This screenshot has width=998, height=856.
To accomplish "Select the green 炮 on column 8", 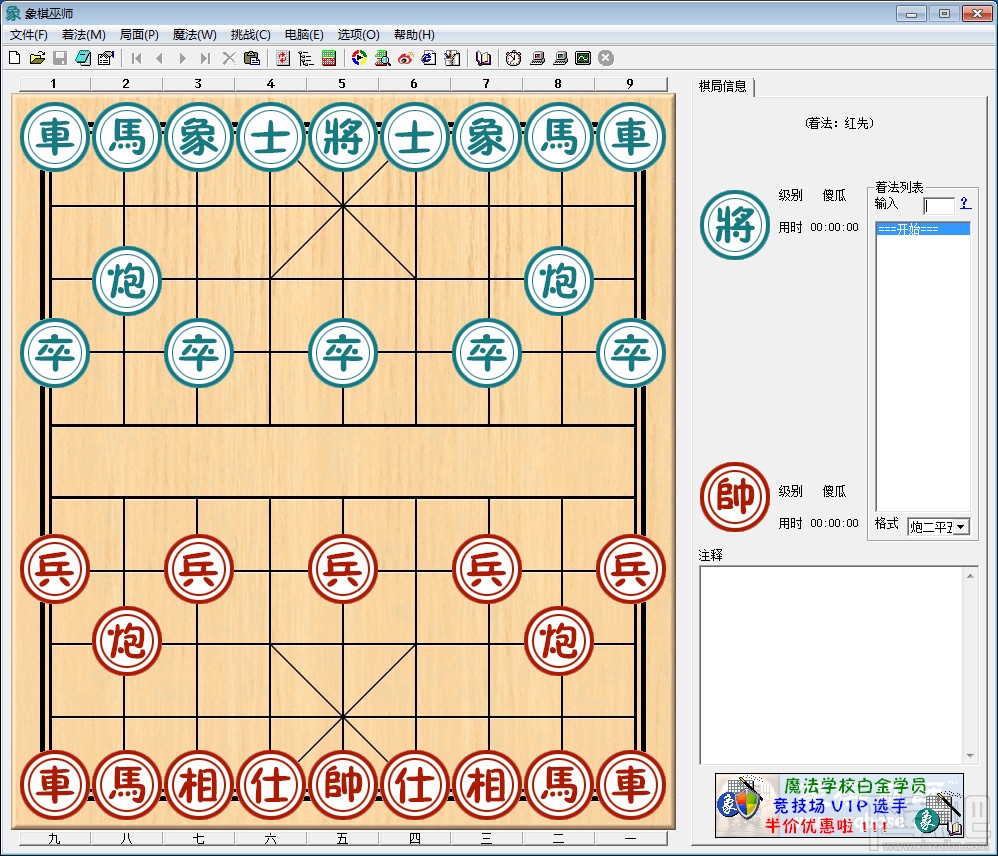I will (559, 280).
